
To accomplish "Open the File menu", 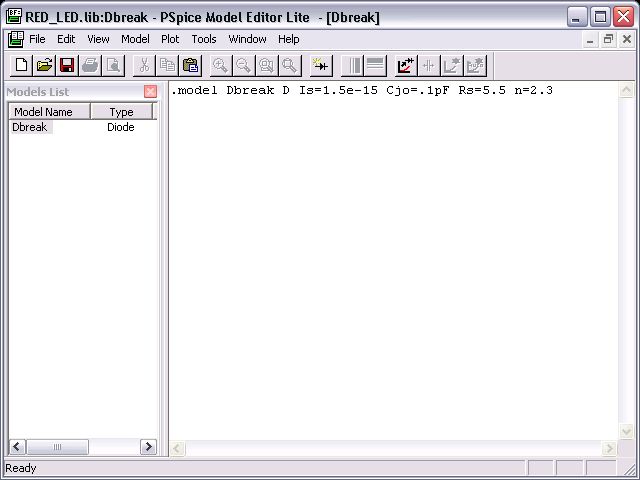I will 37,39.
